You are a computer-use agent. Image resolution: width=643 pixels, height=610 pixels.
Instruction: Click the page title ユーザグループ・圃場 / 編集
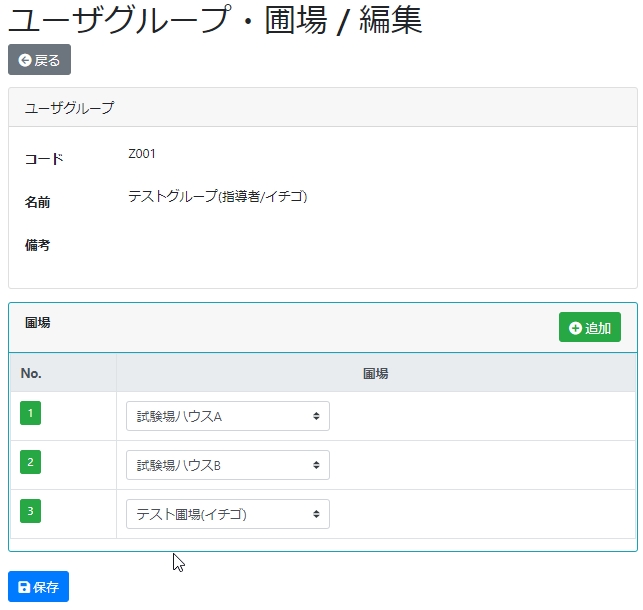tap(215, 20)
